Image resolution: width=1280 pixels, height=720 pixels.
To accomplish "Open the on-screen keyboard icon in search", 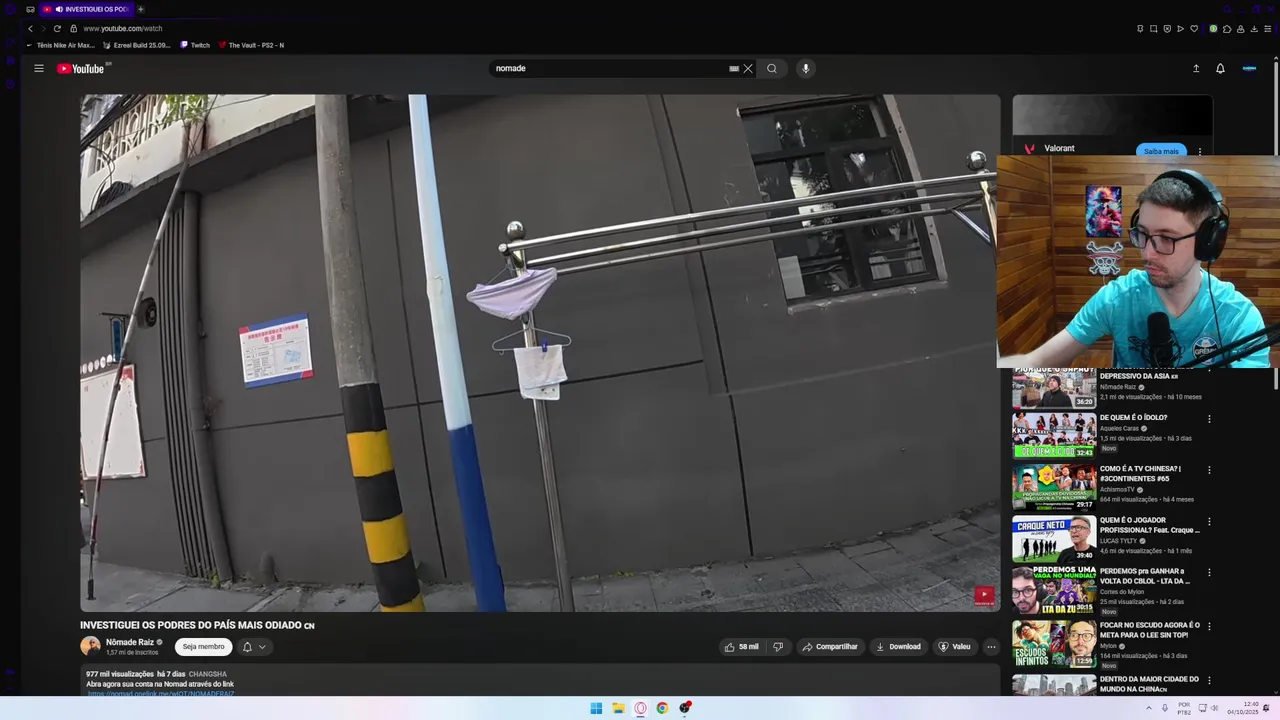I will (734, 68).
